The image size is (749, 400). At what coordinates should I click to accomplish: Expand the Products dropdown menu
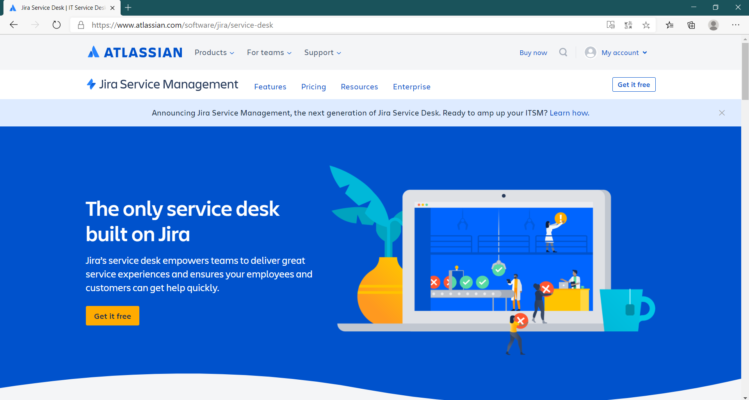click(x=214, y=53)
